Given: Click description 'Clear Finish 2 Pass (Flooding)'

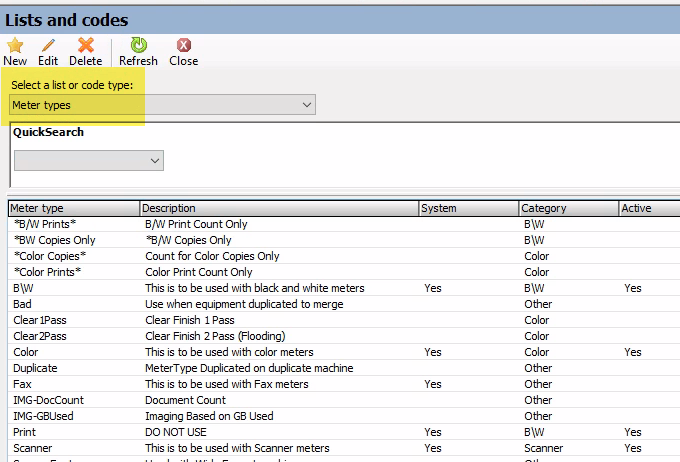Looking at the screenshot, I should tap(215, 336).
